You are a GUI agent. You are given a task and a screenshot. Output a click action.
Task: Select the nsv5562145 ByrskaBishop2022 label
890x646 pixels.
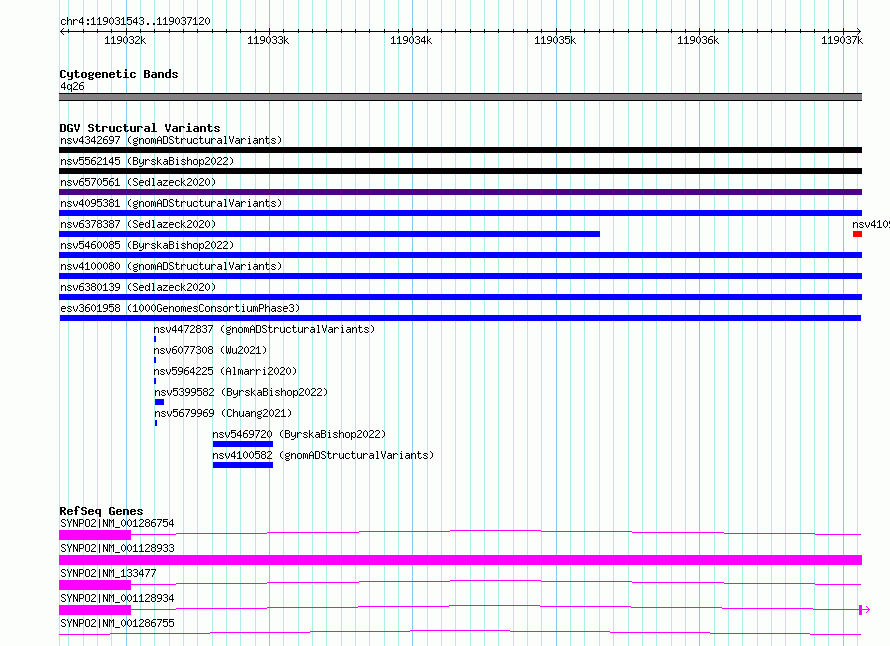147,161
